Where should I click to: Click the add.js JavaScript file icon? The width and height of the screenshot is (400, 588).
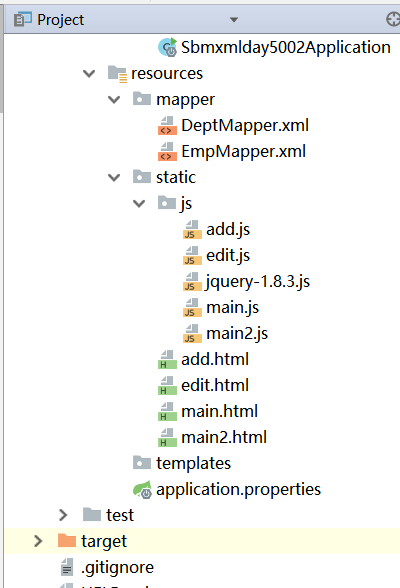point(192,230)
